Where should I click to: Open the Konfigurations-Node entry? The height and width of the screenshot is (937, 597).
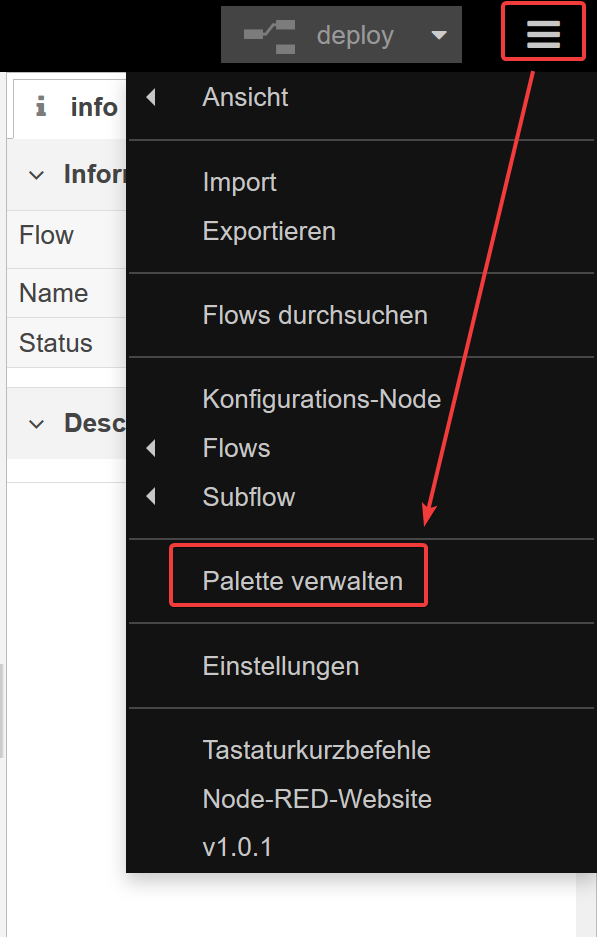pos(321,399)
